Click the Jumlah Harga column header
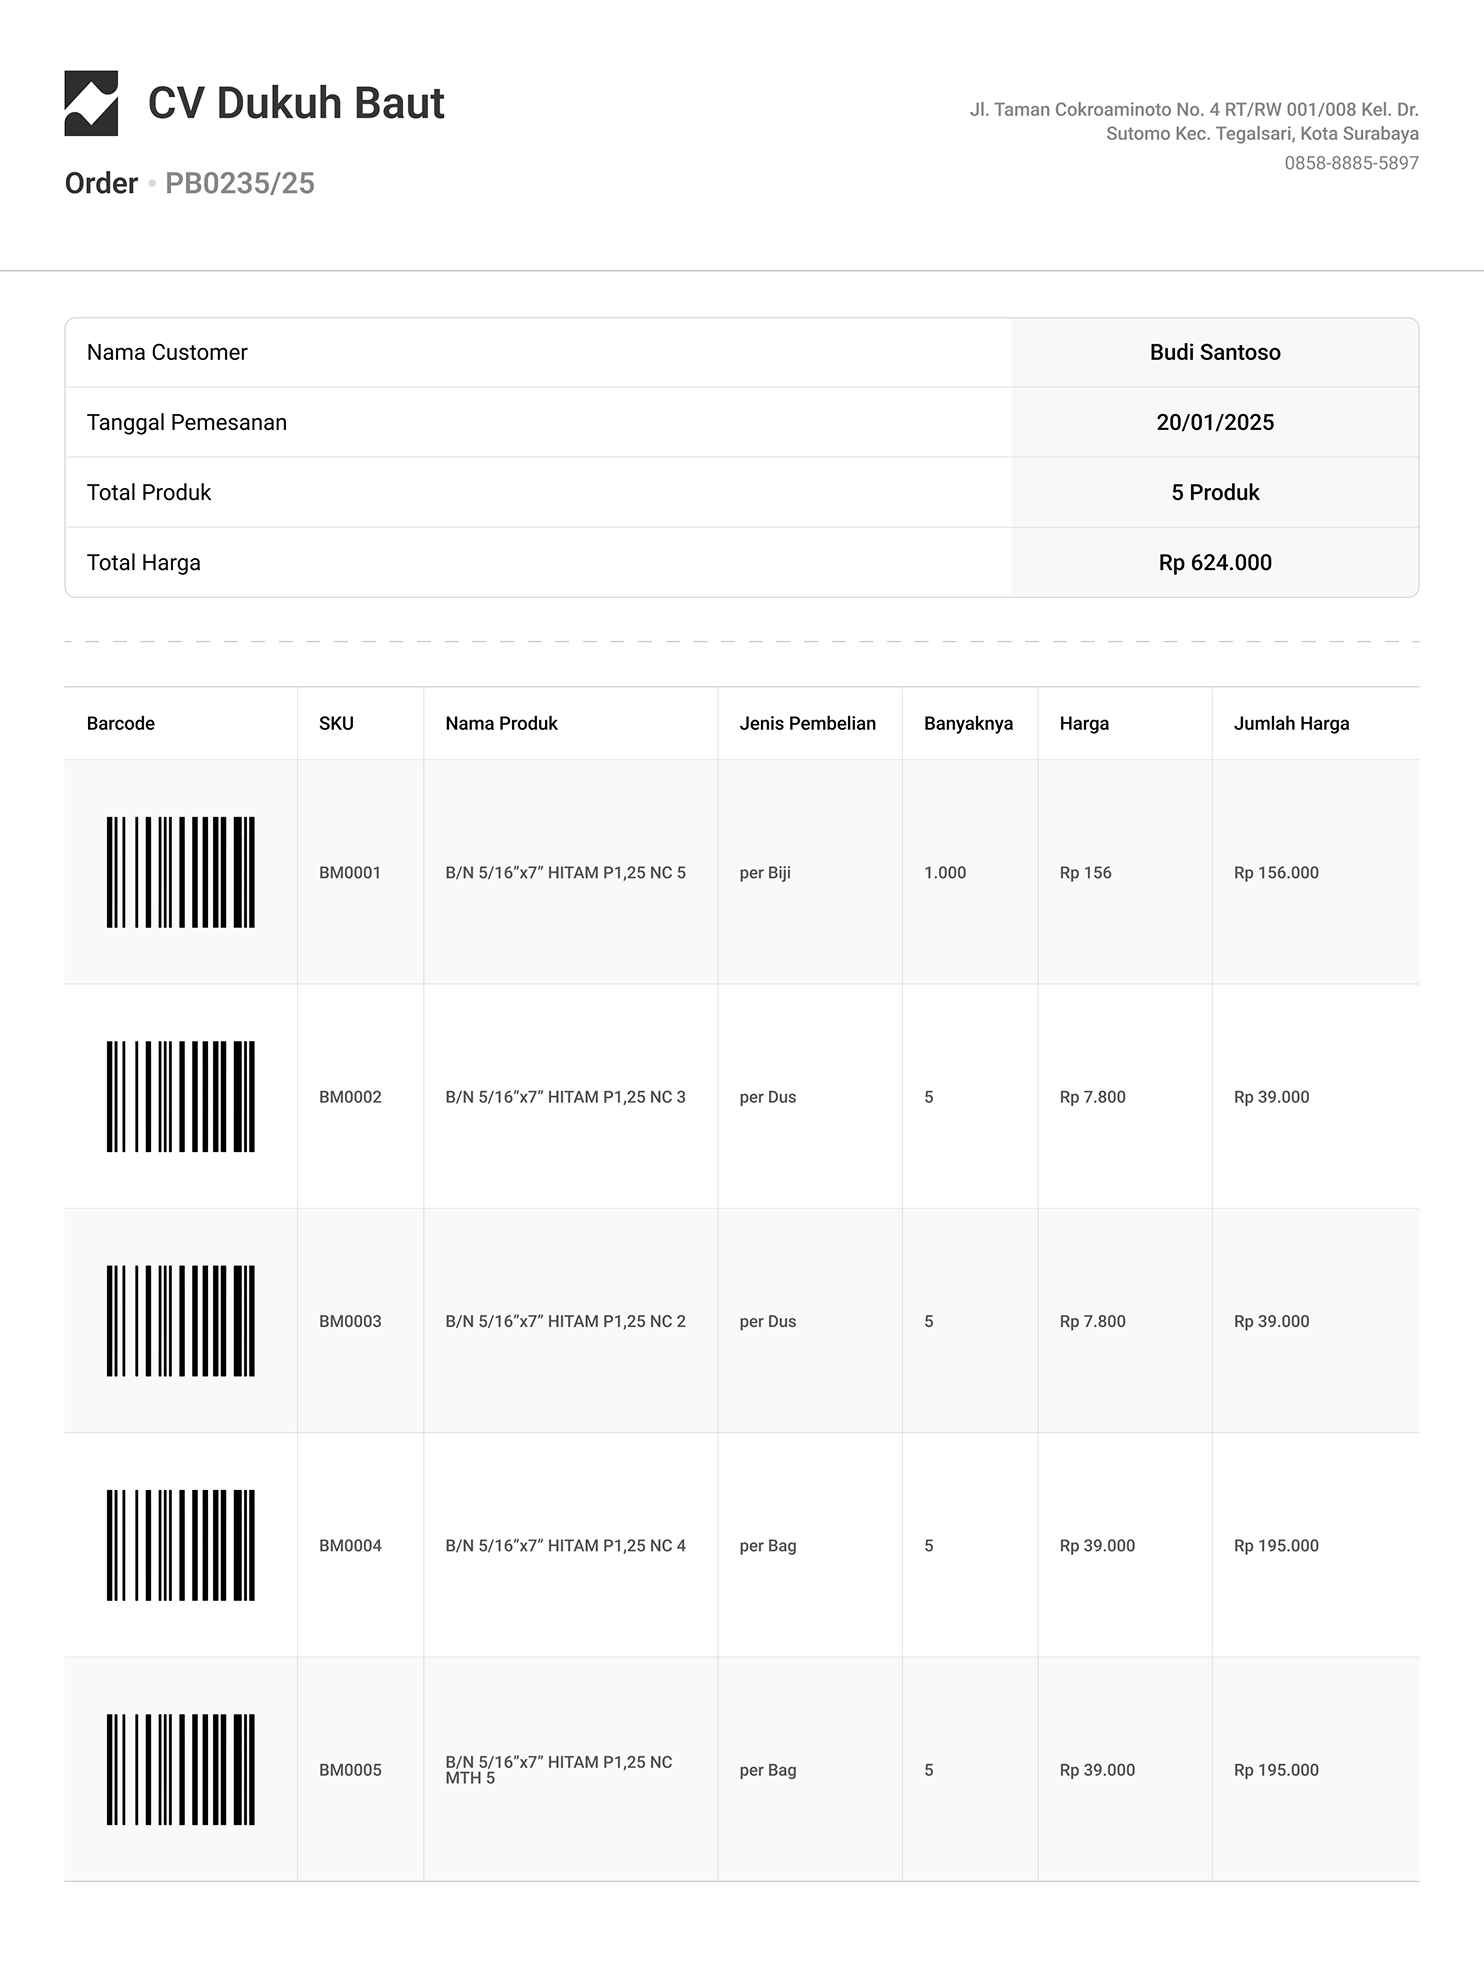 [1291, 723]
